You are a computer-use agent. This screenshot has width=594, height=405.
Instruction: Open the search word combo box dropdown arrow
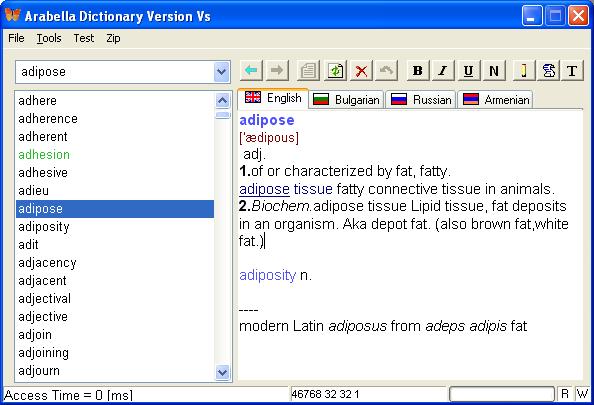point(222,72)
